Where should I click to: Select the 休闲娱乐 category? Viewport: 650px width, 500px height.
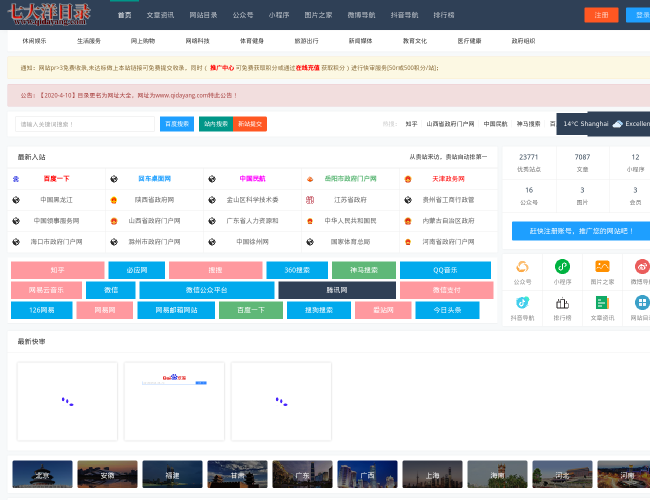(x=34, y=41)
